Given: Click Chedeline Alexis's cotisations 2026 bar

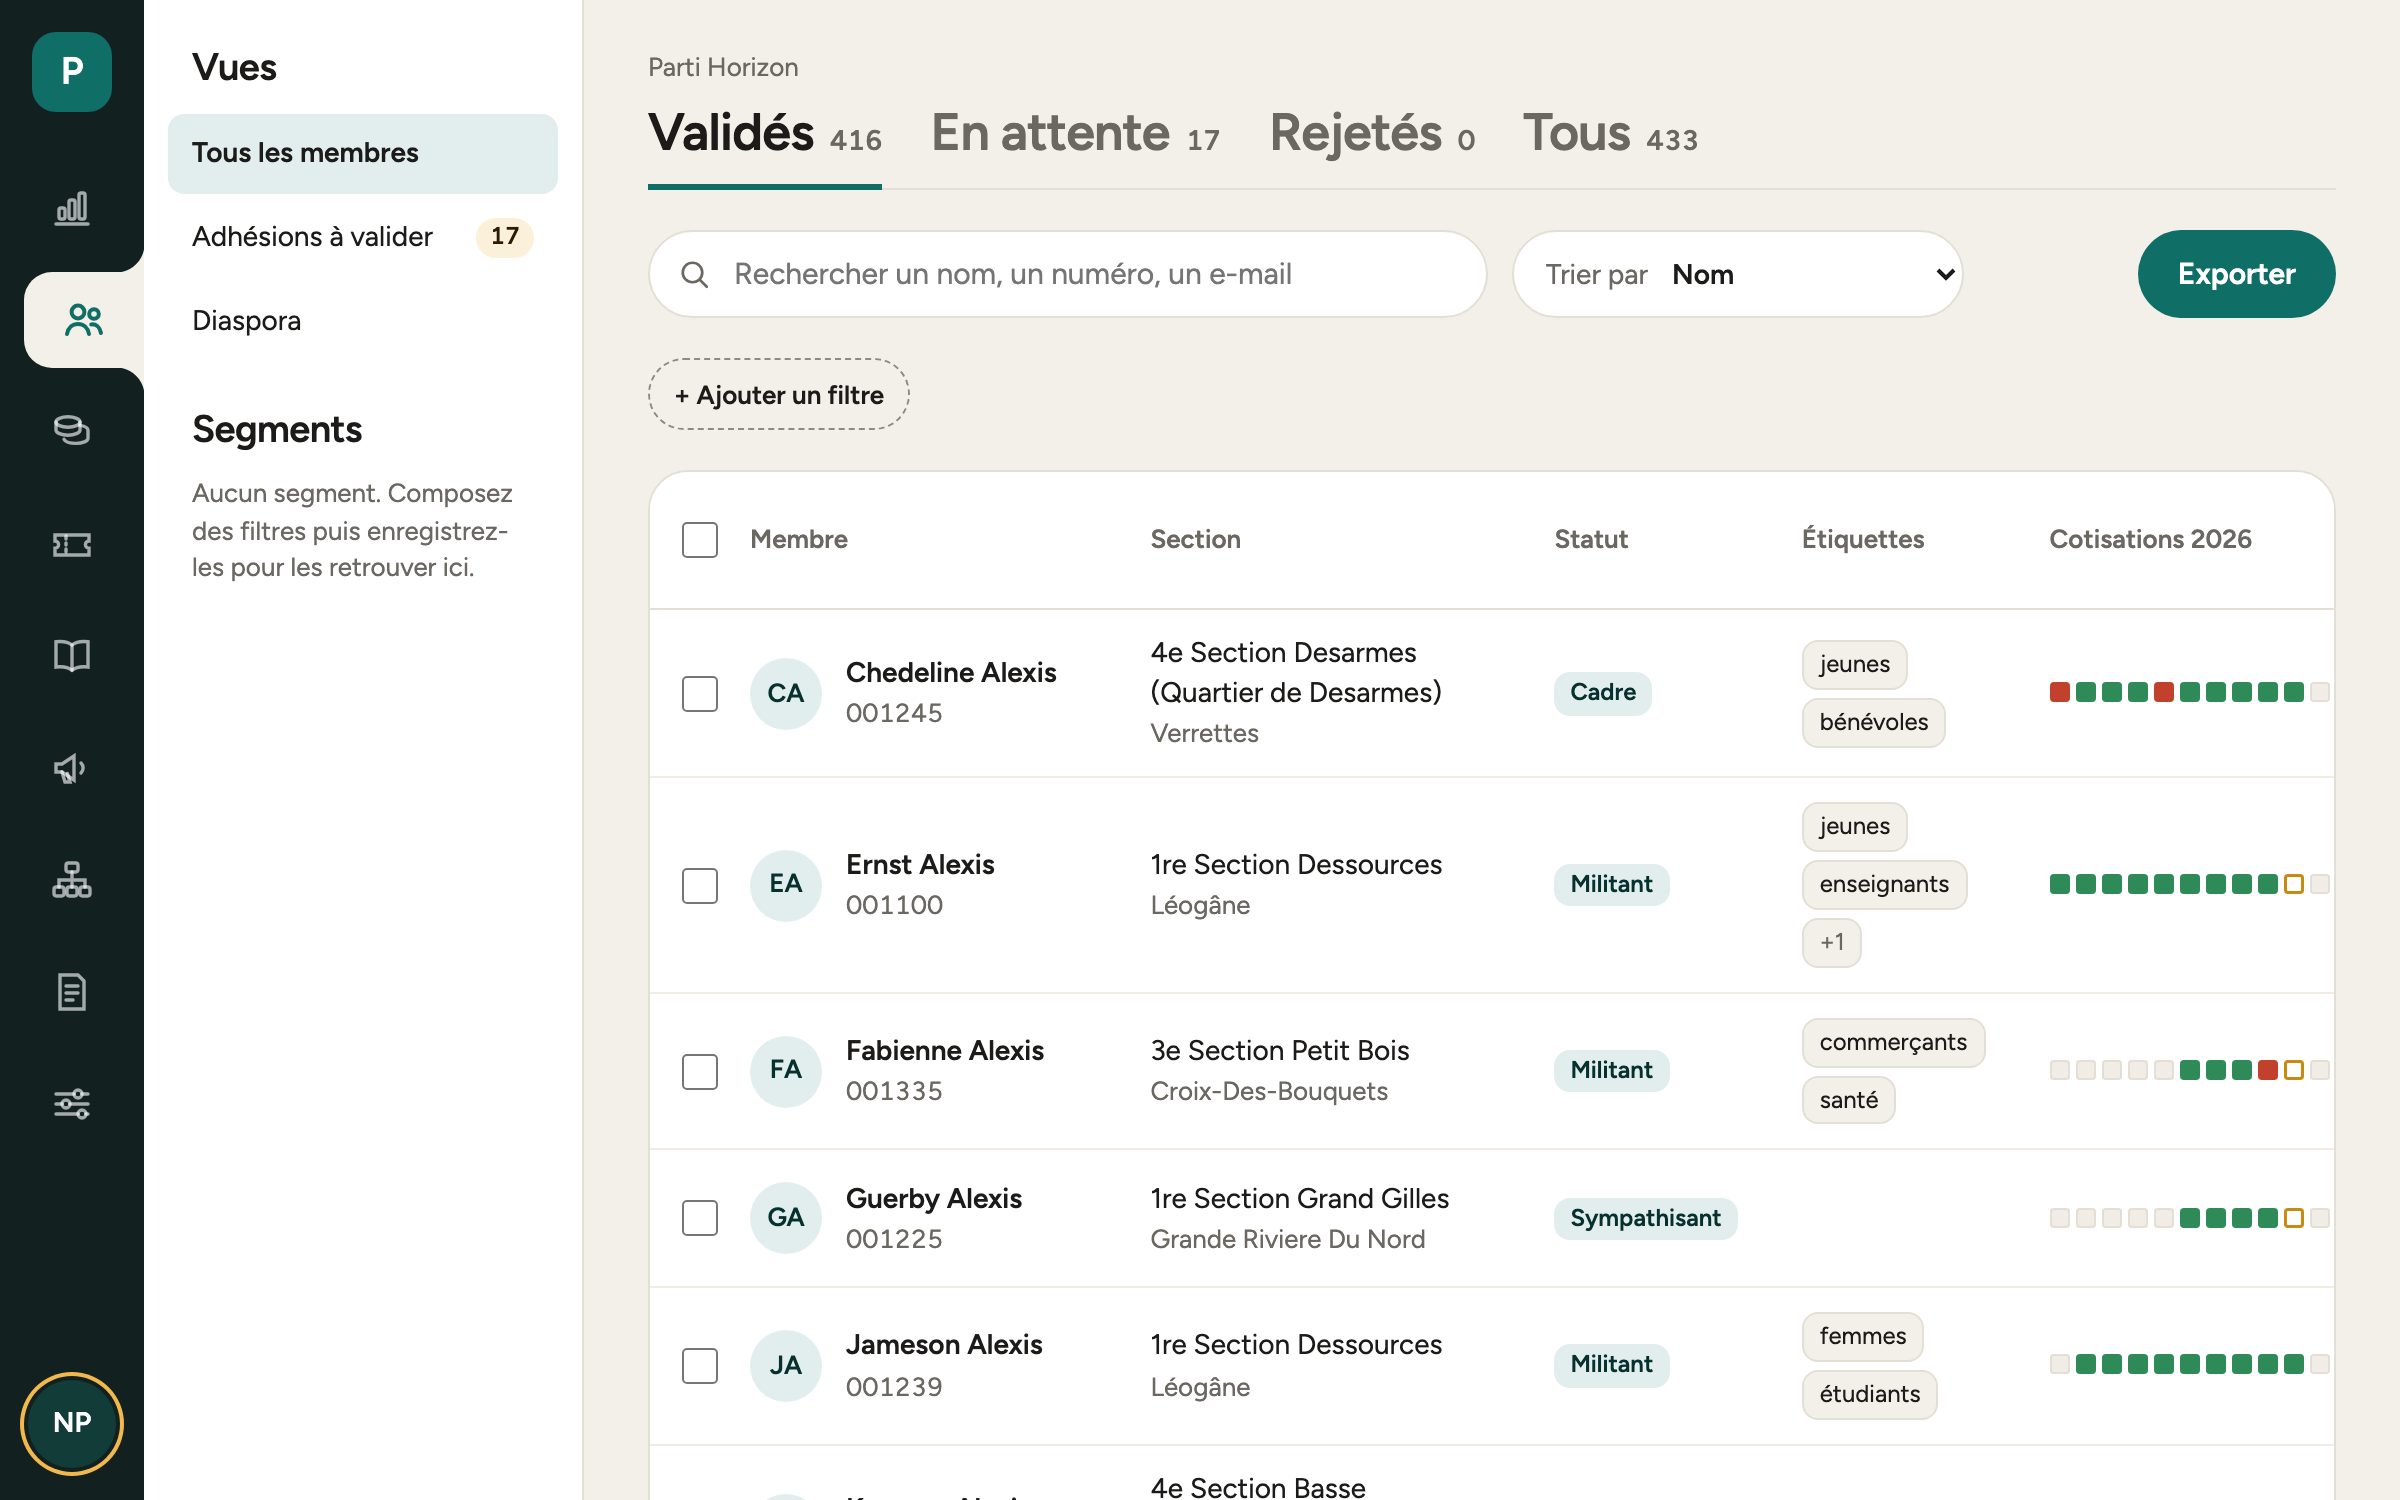Looking at the screenshot, I should click(2190, 692).
